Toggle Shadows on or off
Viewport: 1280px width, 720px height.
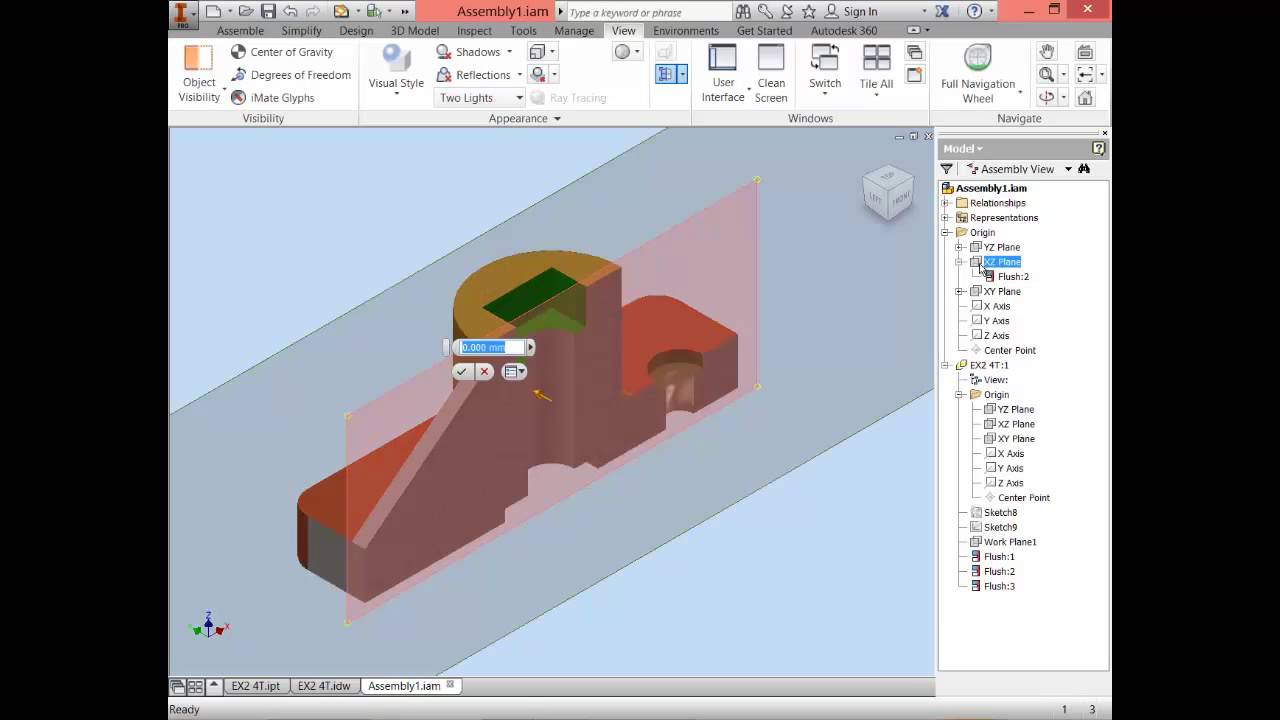coord(468,52)
